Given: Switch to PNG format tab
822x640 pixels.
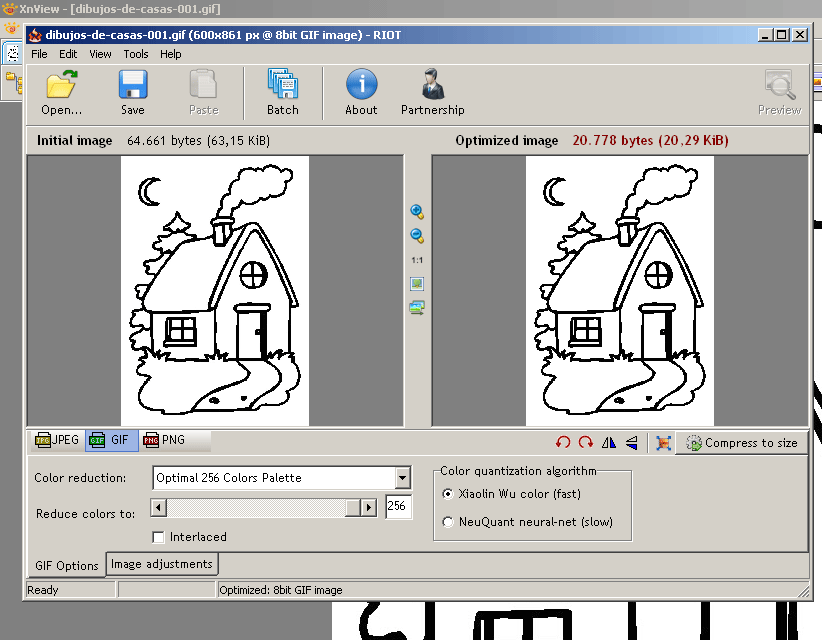Looking at the screenshot, I should (165, 440).
